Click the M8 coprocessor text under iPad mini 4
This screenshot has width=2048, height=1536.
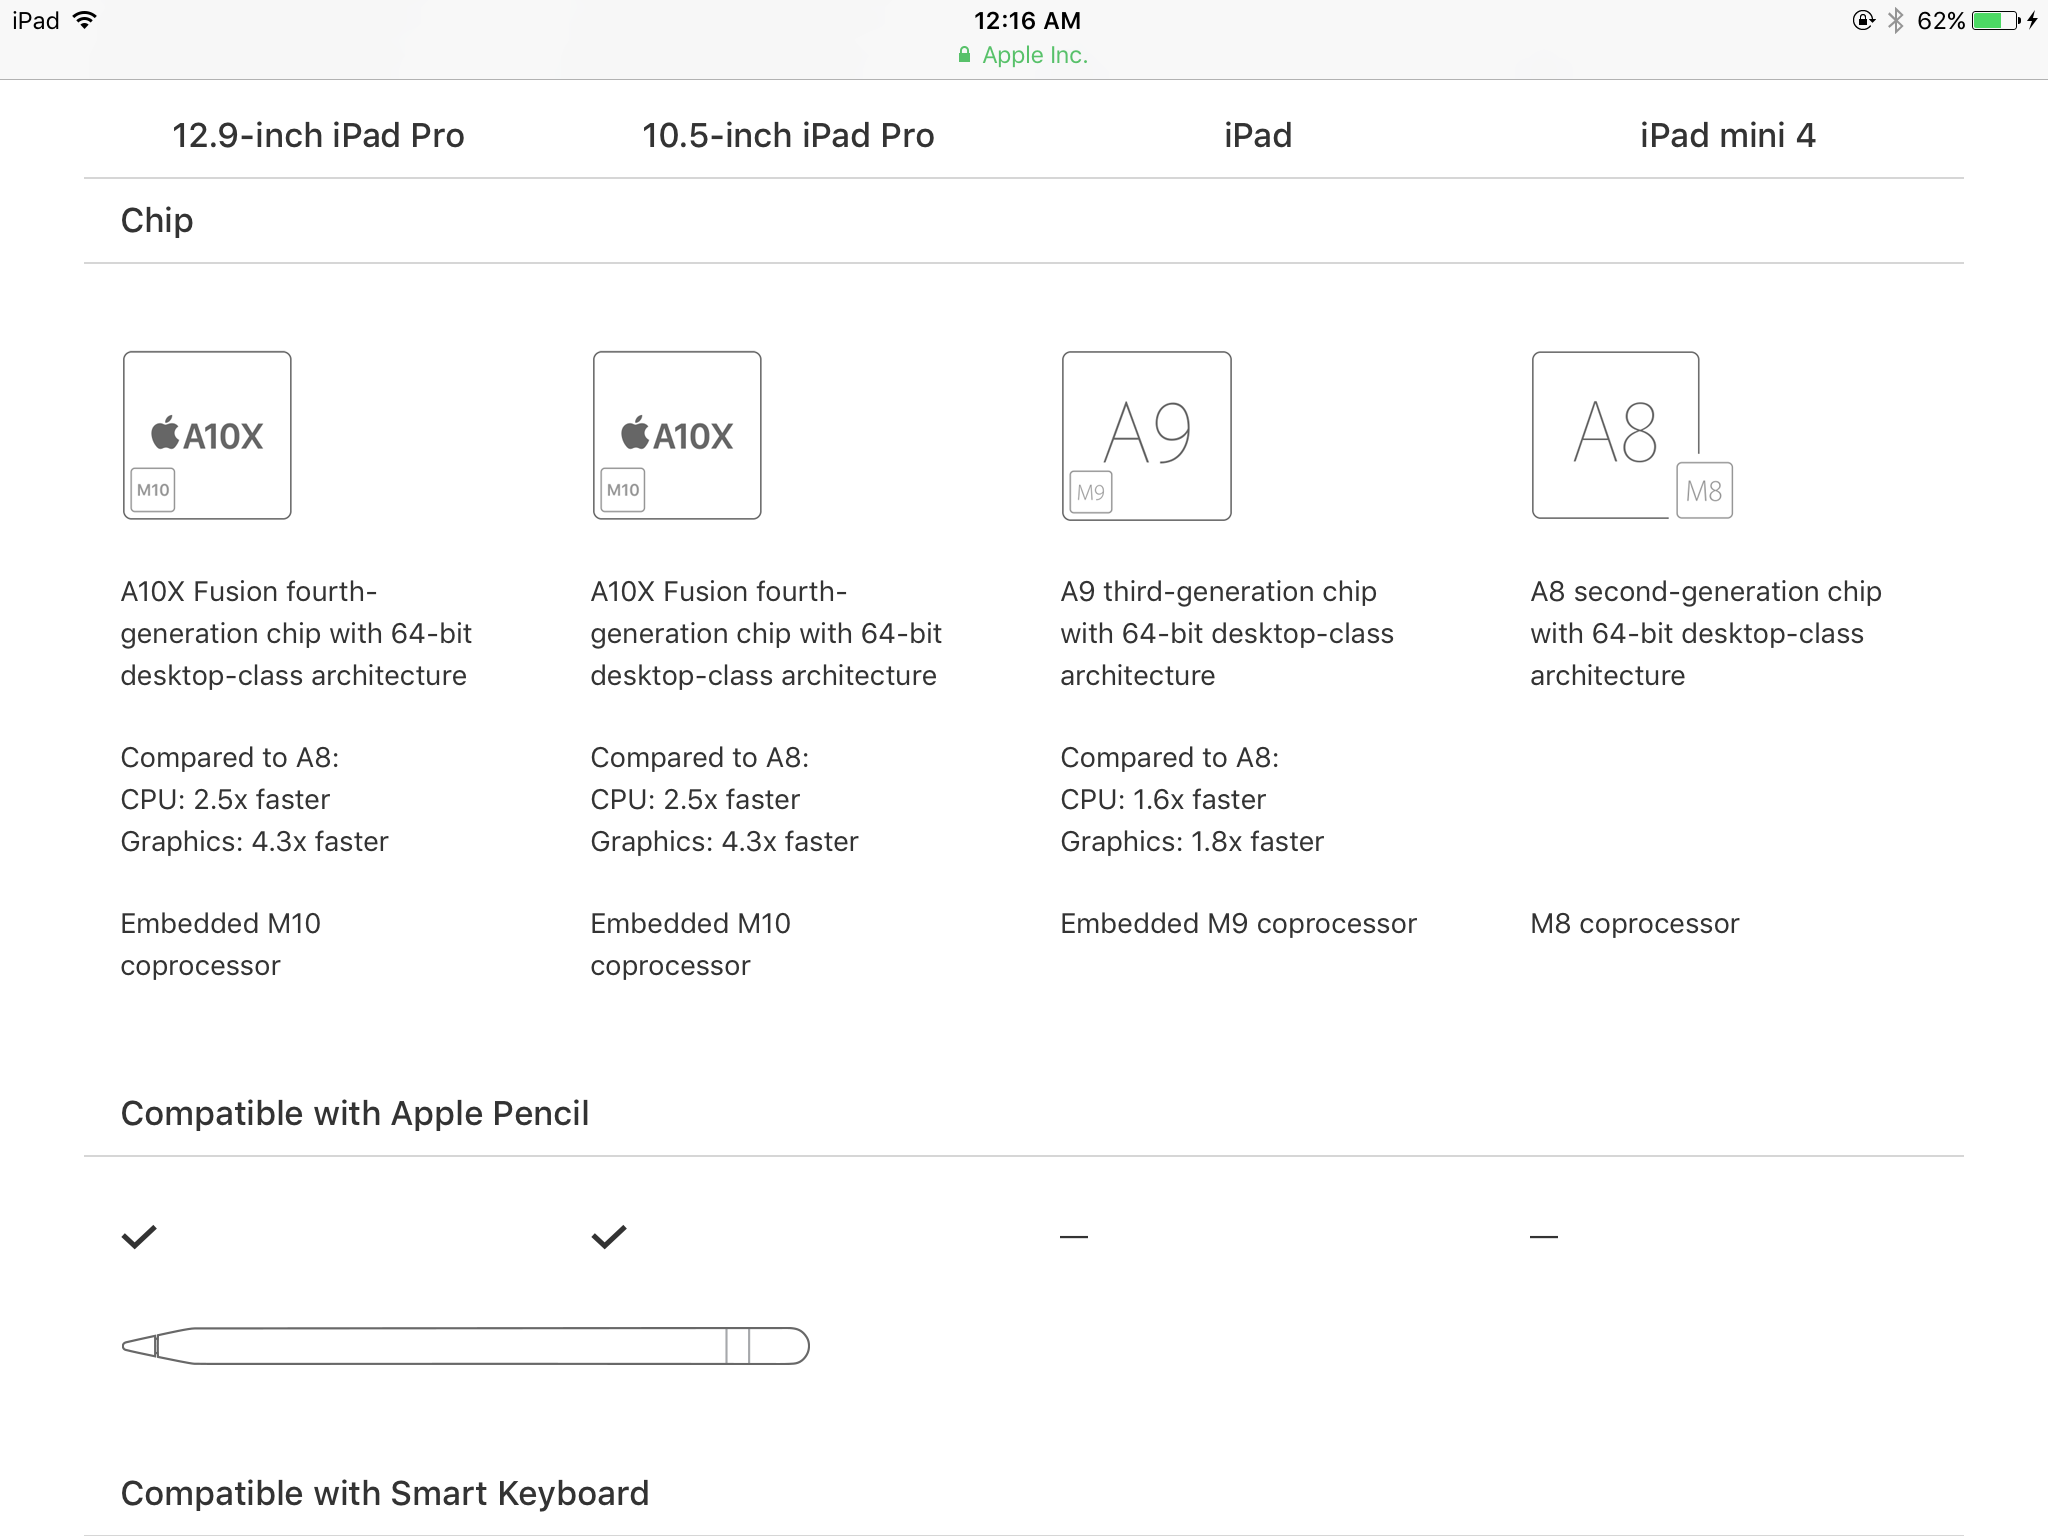pos(1635,923)
